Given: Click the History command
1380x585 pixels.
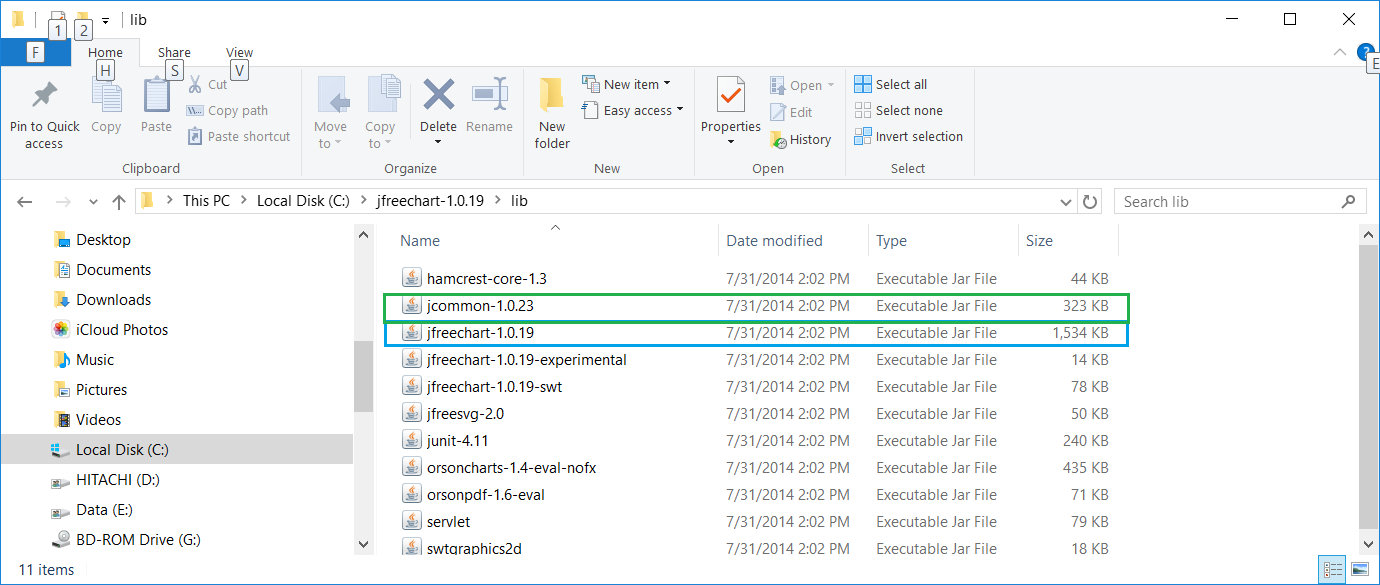Looking at the screenshot, I should (801, 140).
